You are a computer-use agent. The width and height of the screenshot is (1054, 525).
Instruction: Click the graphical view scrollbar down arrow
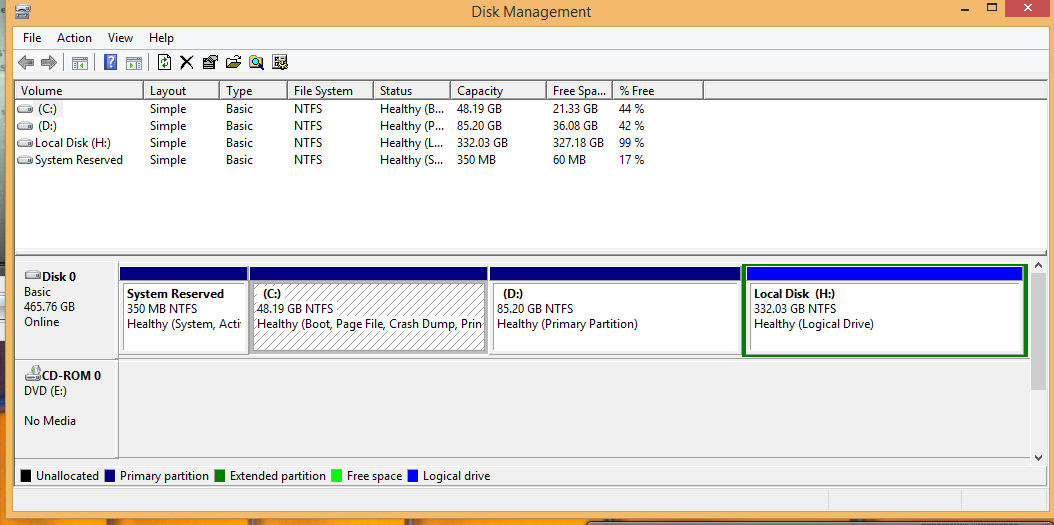1038,457
